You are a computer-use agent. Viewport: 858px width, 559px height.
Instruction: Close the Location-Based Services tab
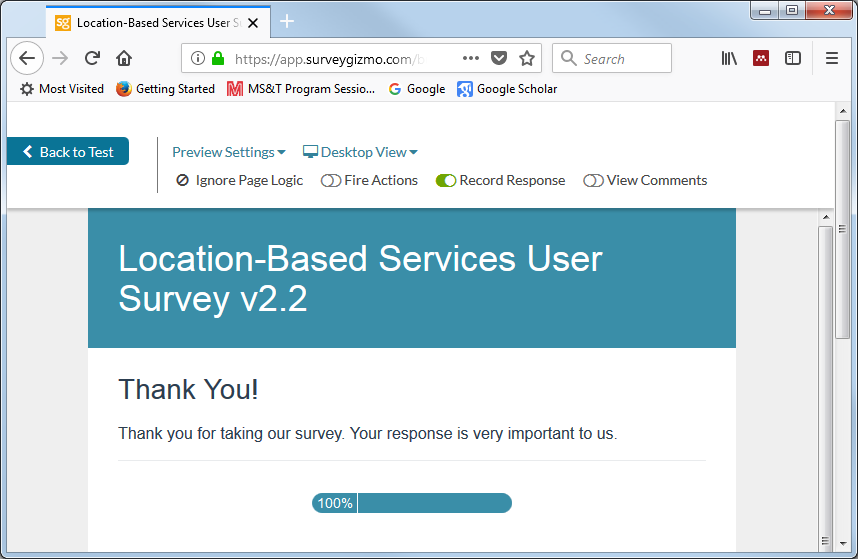(253, 23)
